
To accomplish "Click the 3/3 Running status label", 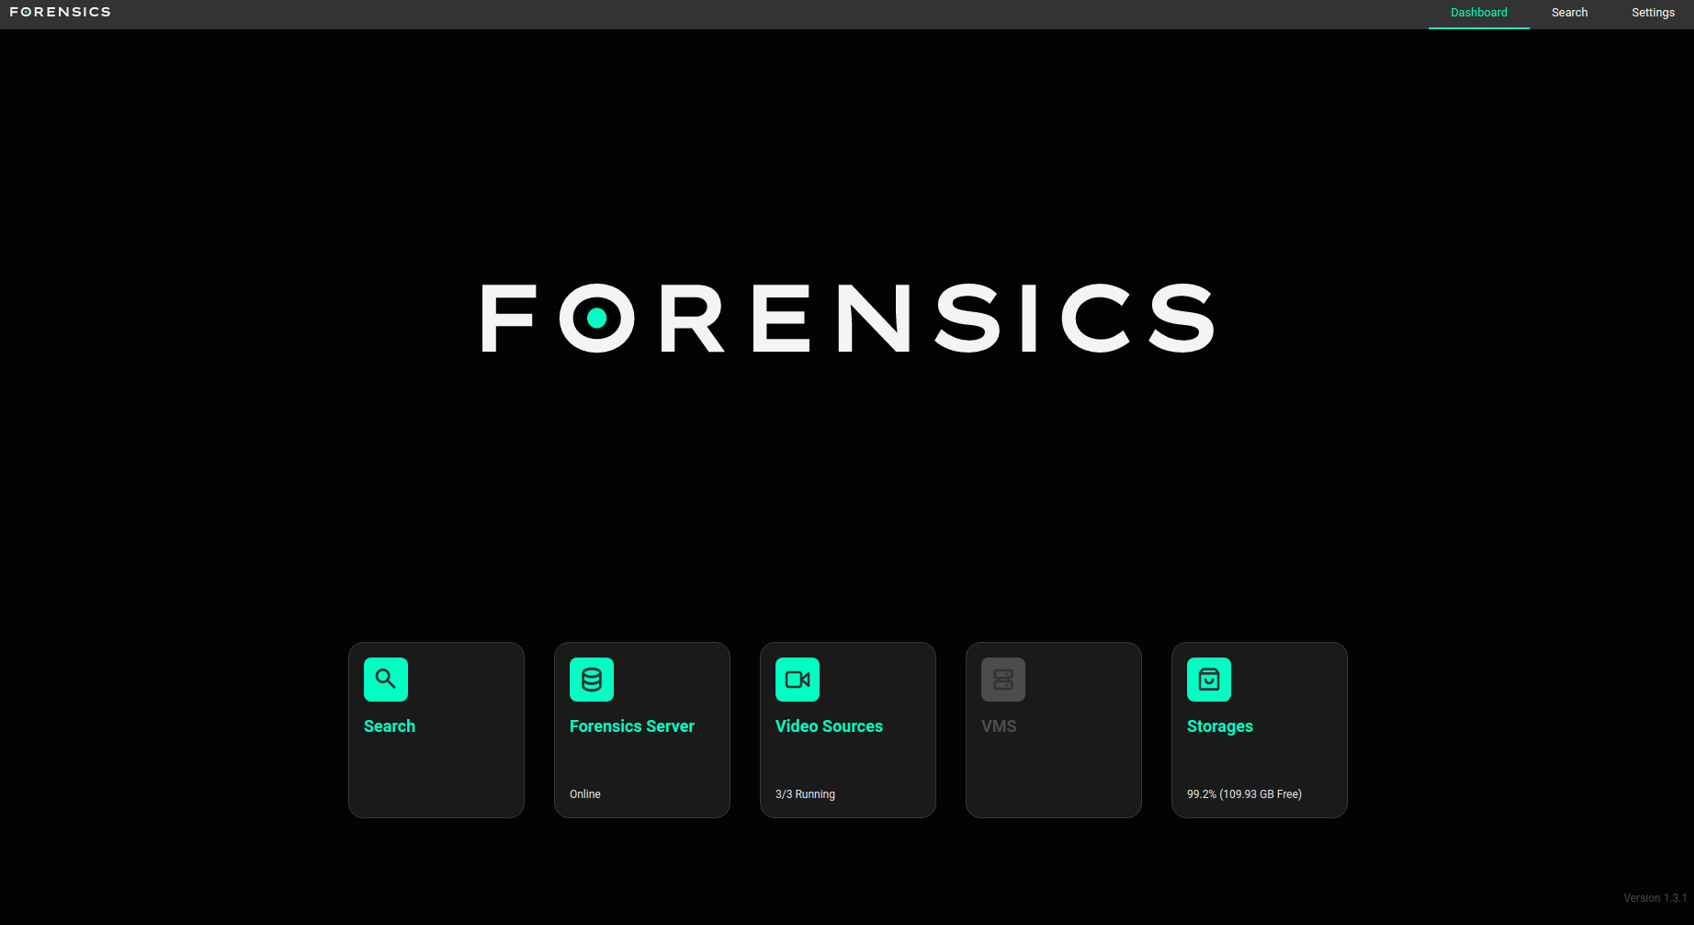I will pyautogui.click(x=804, y=793).
